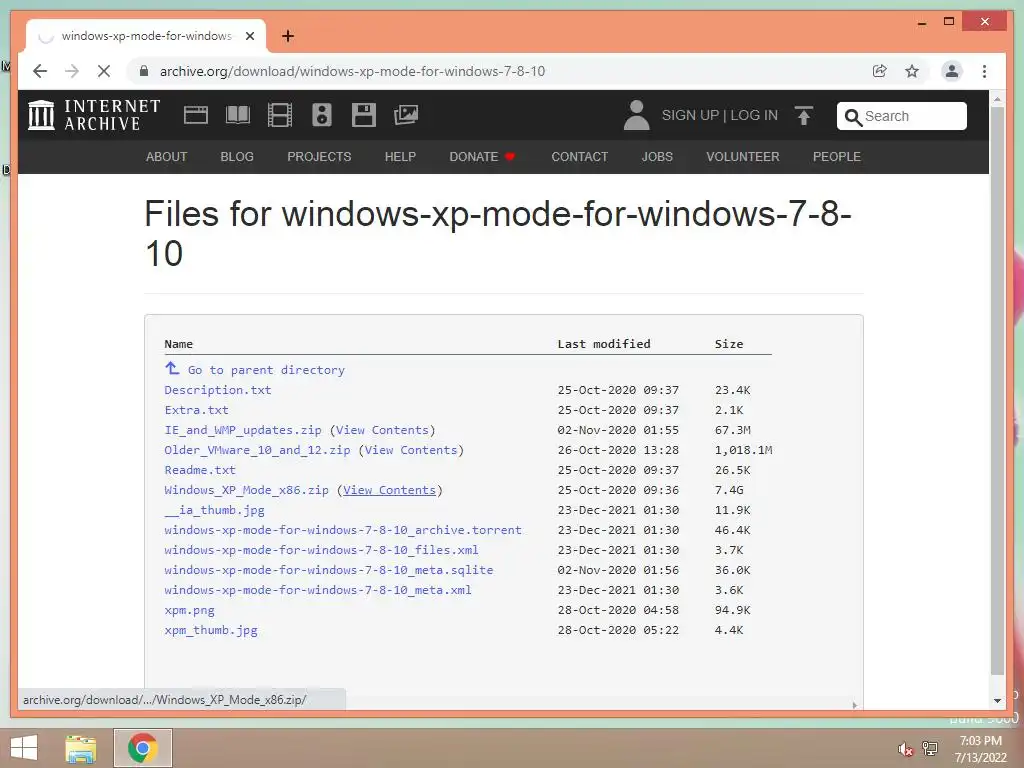Open the Chrome profile icon
Image resolution: width=1024 pixels, height=768 pixels.
[x=952, y=71]
